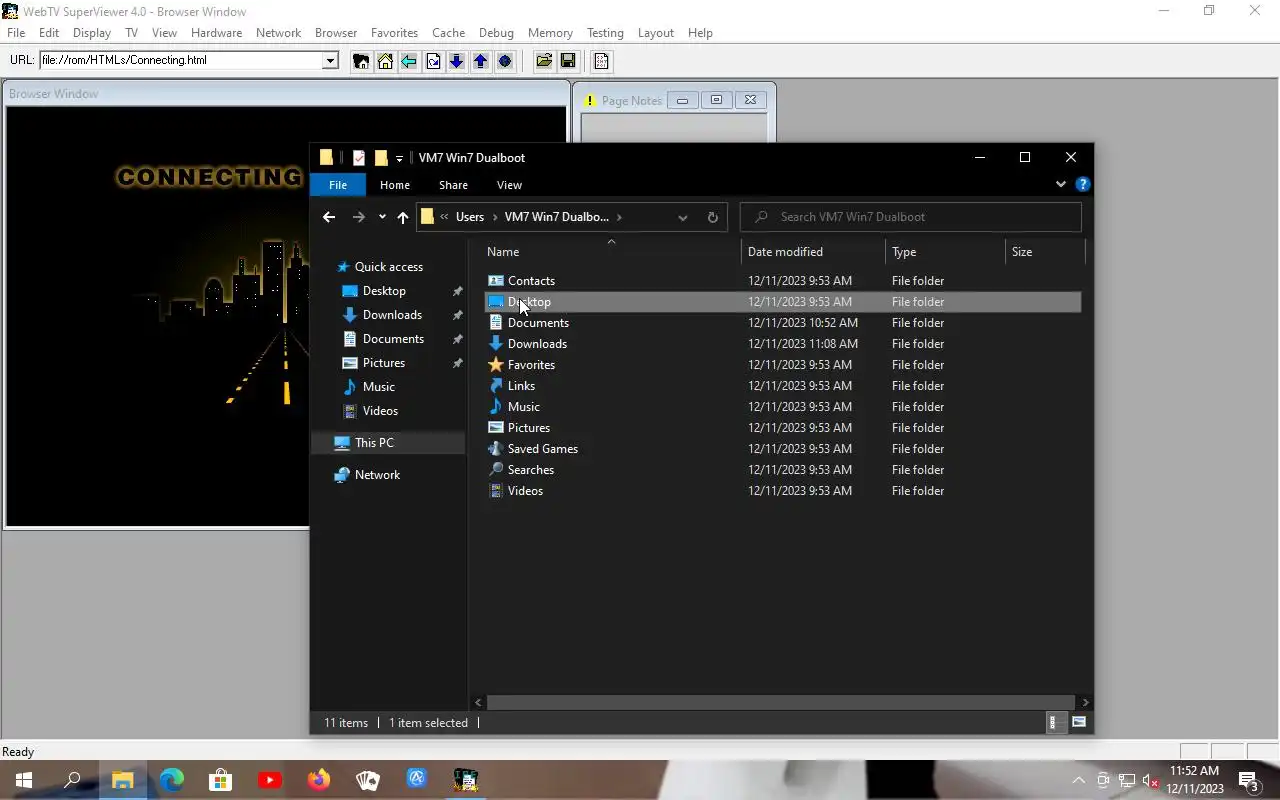The width and height of the screenshot is (1280, 800).
Task: Sort by the Type column header
Action: click(x=945, y=252)
